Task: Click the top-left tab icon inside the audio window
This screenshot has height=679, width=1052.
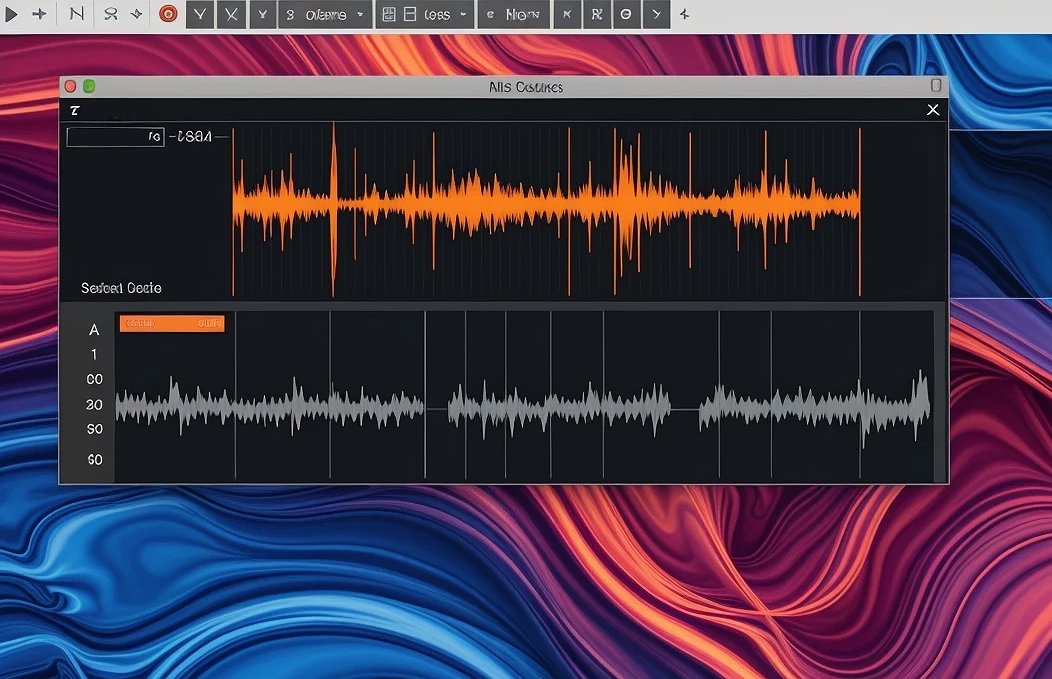Action: (75, 110)
